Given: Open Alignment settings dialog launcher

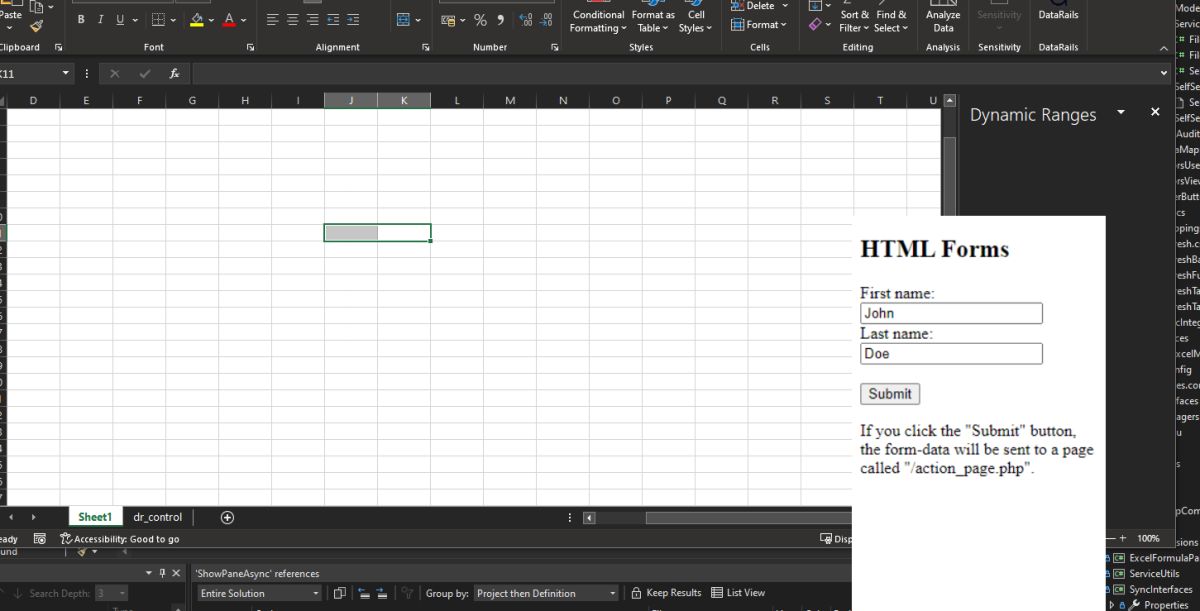Looking at the screenshot, I should click(425, 48).
